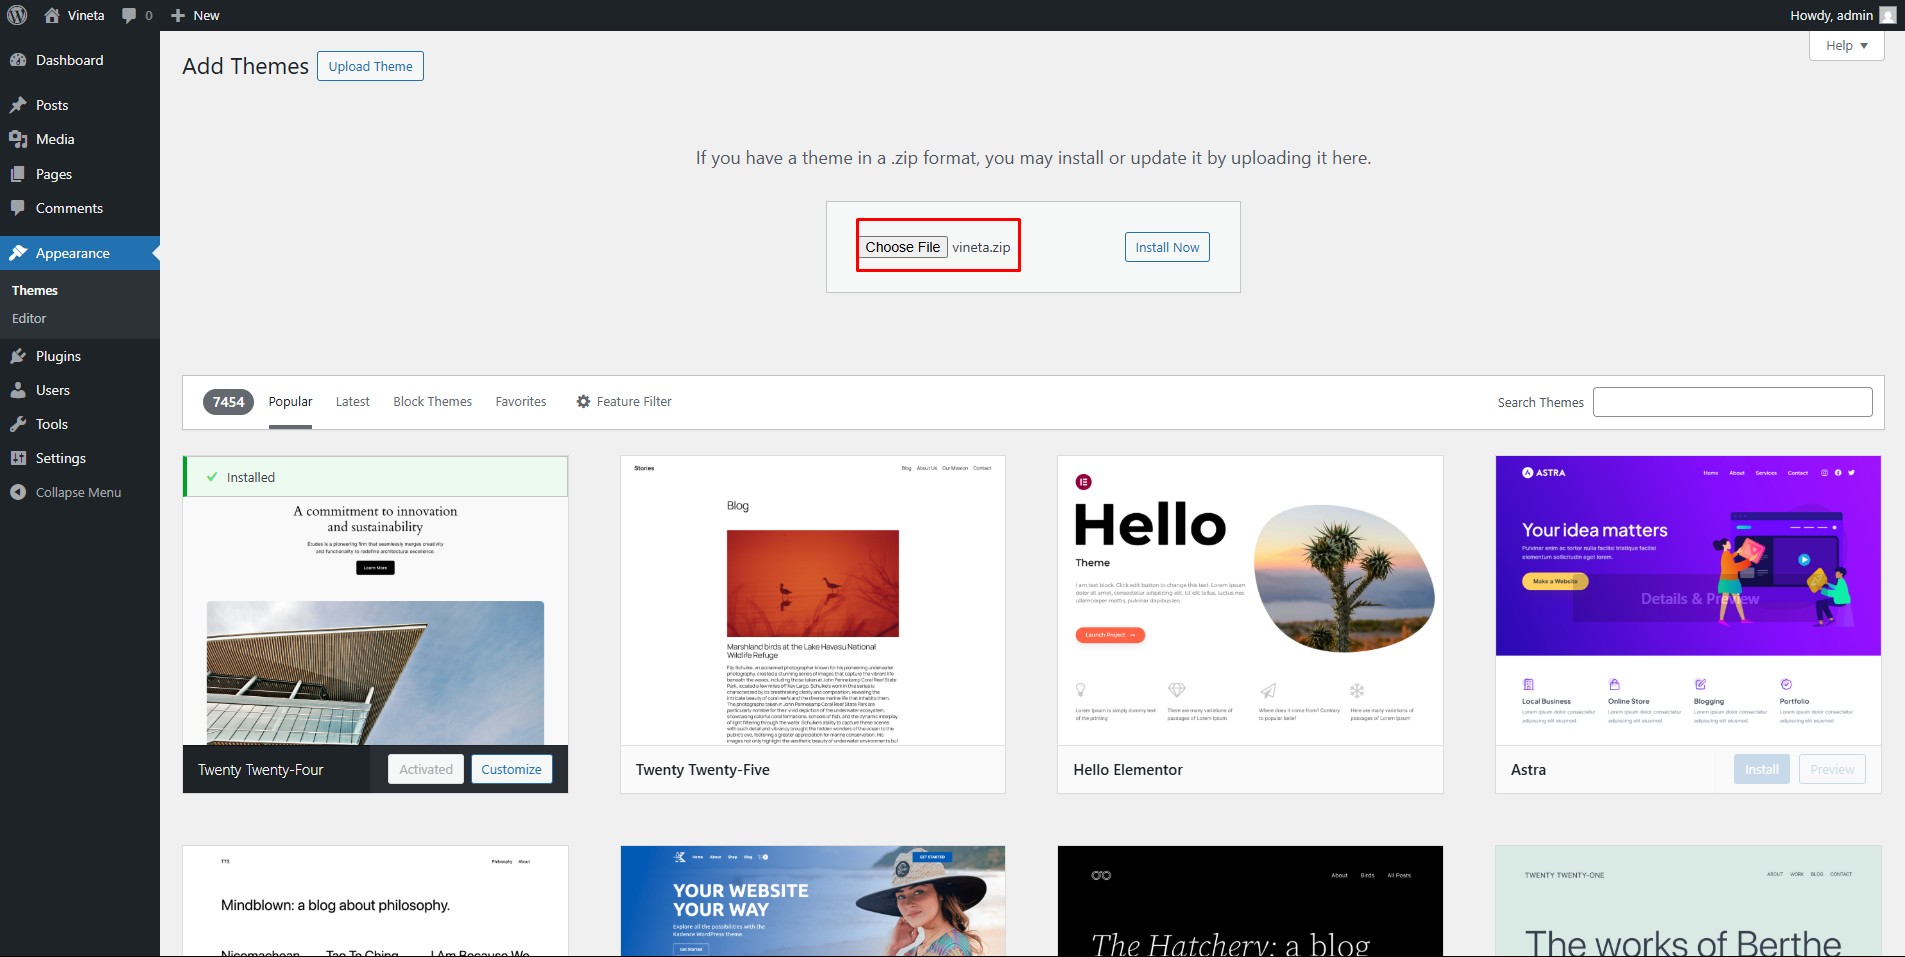Switch to the Block Themes tab
The width and height of the screenshot is (1905, 957).
[x=432, y=401]
